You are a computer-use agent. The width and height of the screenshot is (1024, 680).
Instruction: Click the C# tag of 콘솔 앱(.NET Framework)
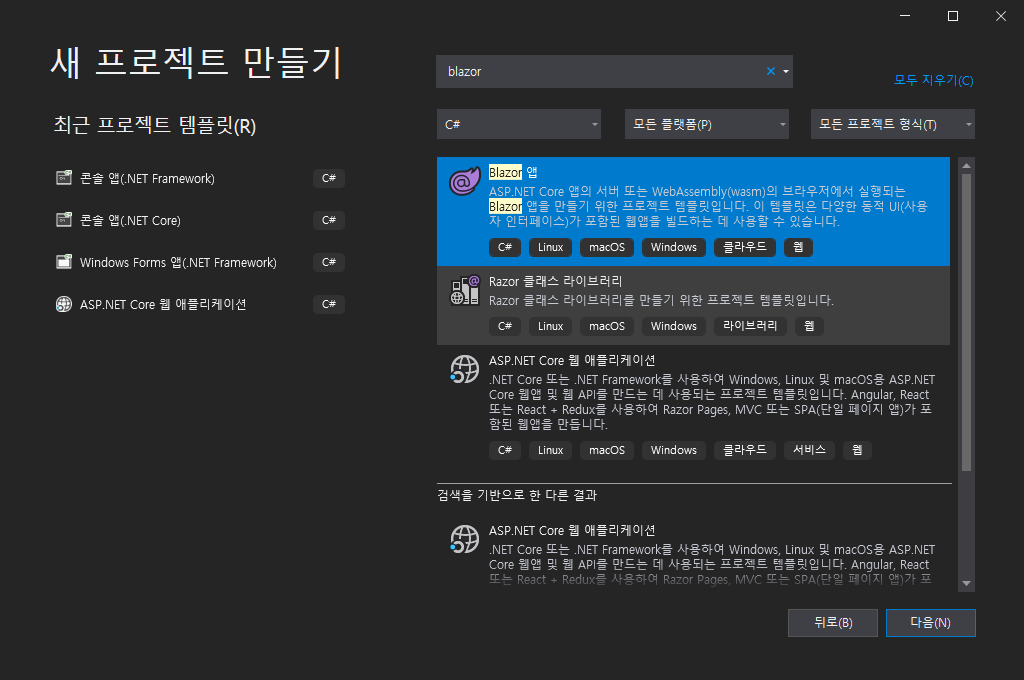pyautogui.click(x=328, y=178)
